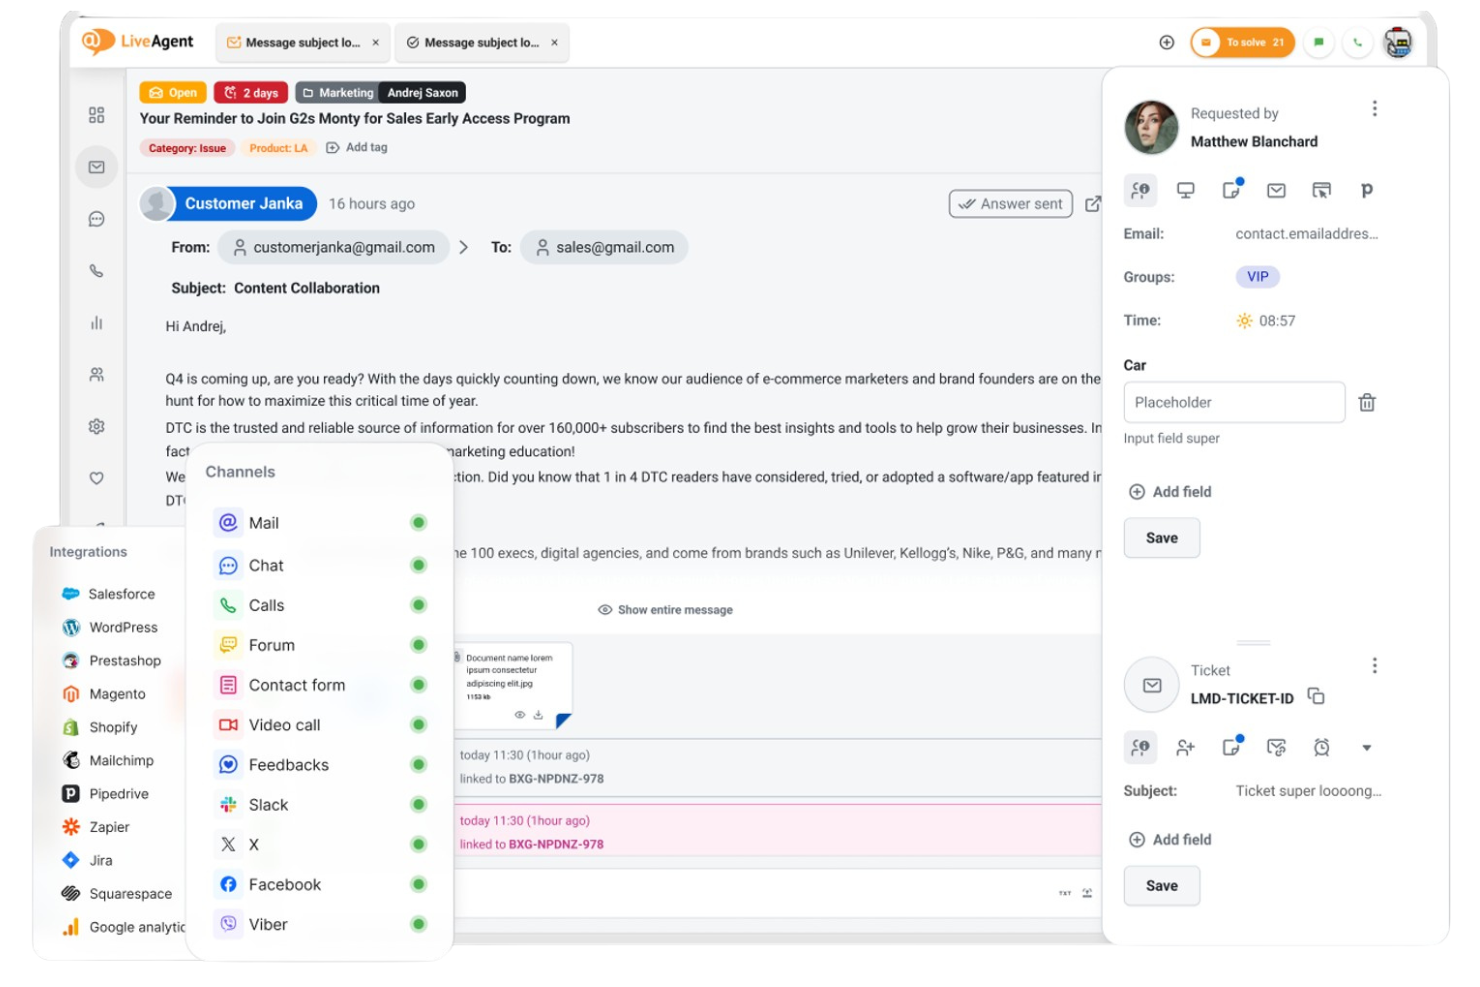This screenshot has height=987, width=1480.
Task: Toggle the Facebook channel status indicator
Action: 418,884
